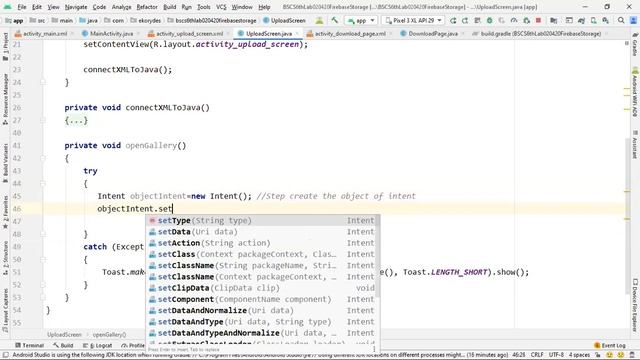Switch to activity_upload_screen.xml tab
Viewport: 640px width, 360px height.
coord(189,33)
